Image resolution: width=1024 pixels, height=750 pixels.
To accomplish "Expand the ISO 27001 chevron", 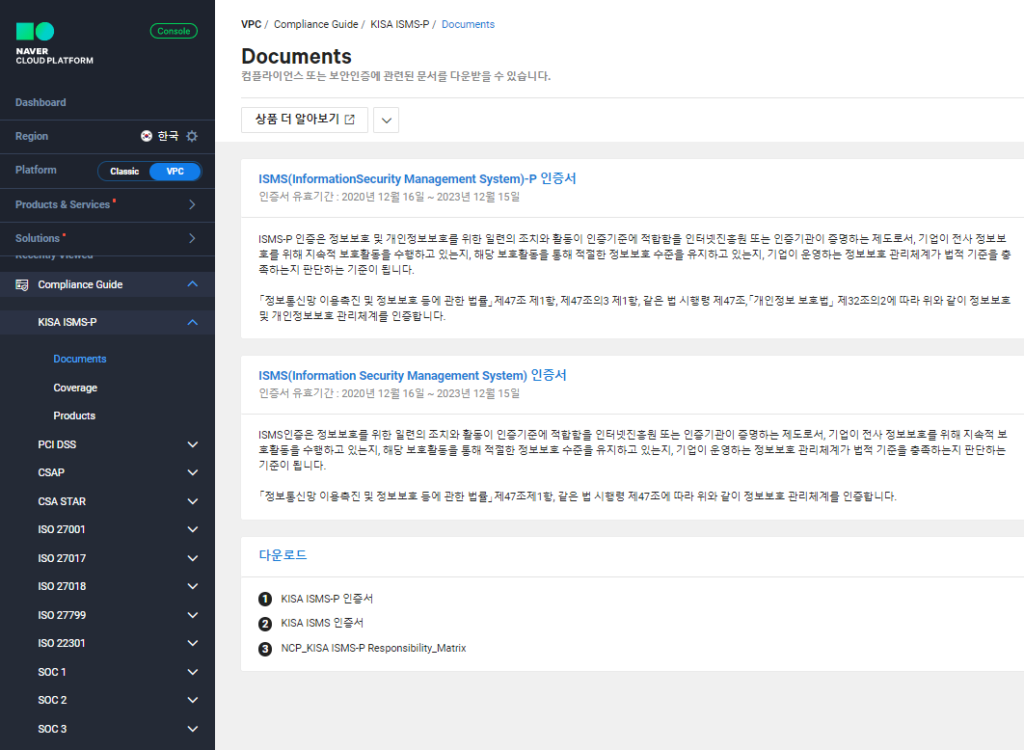I will (193, 529).
